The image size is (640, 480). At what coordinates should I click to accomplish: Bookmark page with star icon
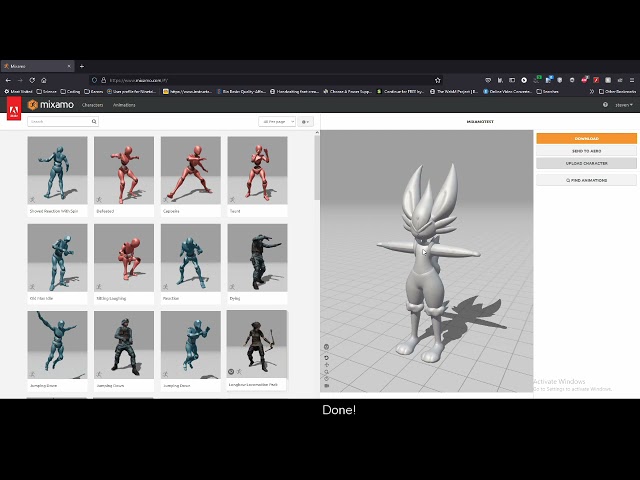[438, 80]
